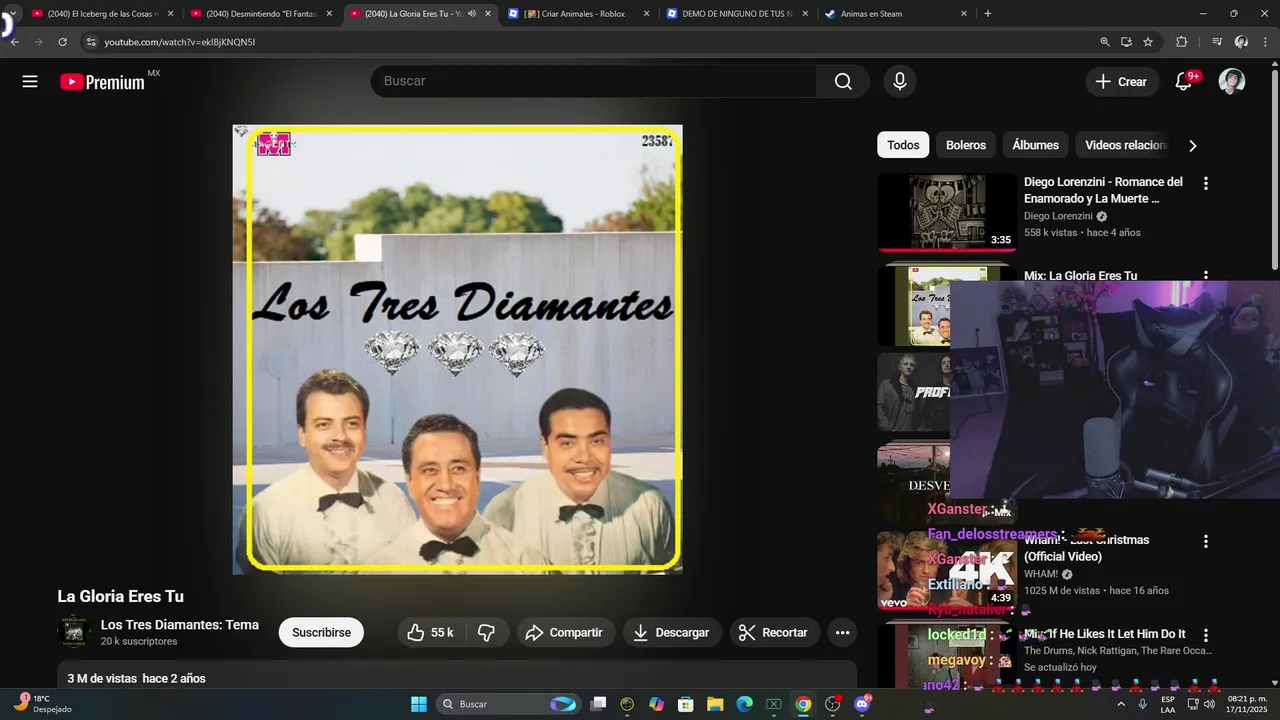Screen dimensions: 1280x720
Task: Open the YouTube hamburger guide menu
Action: click(30, 82)
